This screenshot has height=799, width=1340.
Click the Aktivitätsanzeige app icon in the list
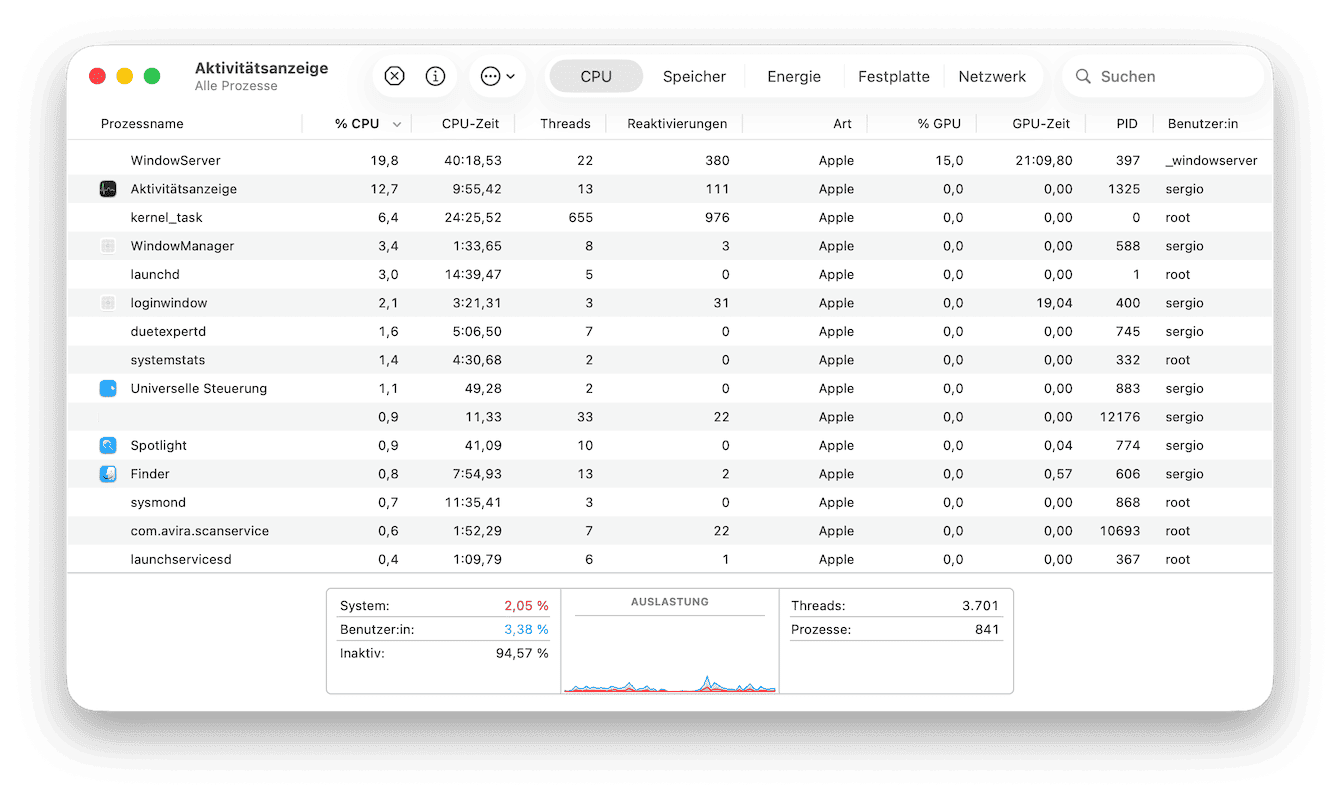108,189
